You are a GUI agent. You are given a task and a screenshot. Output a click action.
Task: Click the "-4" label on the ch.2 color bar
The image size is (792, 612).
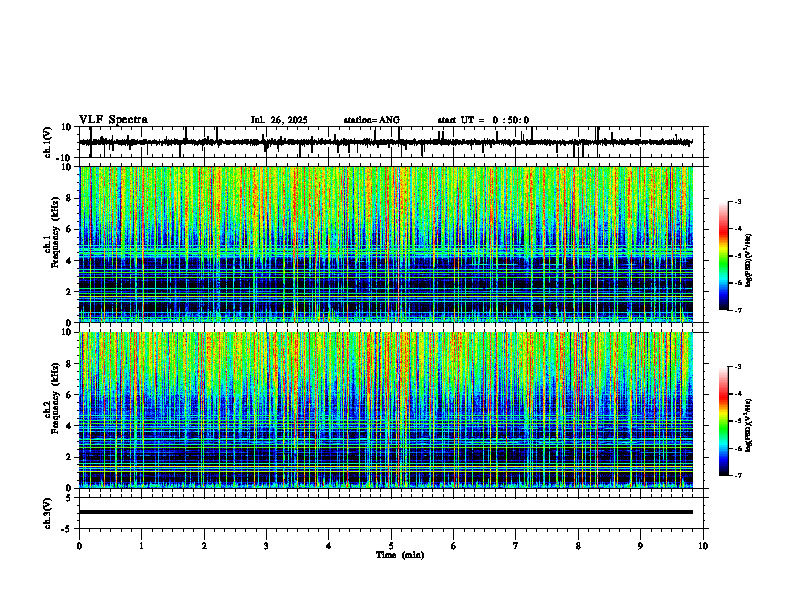pyautogui.click(x=738, y=394)
